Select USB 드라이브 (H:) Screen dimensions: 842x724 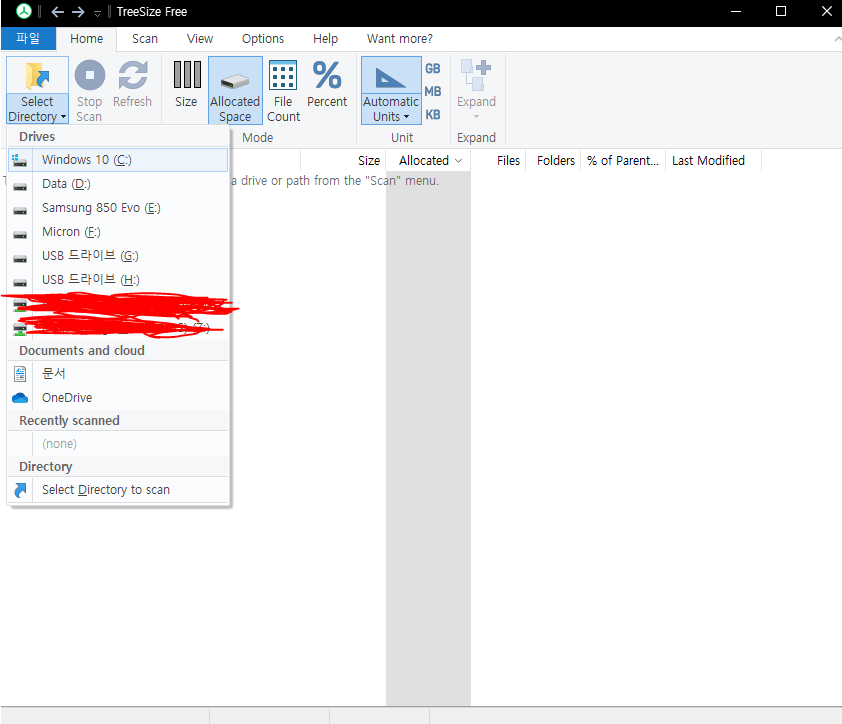pyautogui.click(x=118, y=280)
